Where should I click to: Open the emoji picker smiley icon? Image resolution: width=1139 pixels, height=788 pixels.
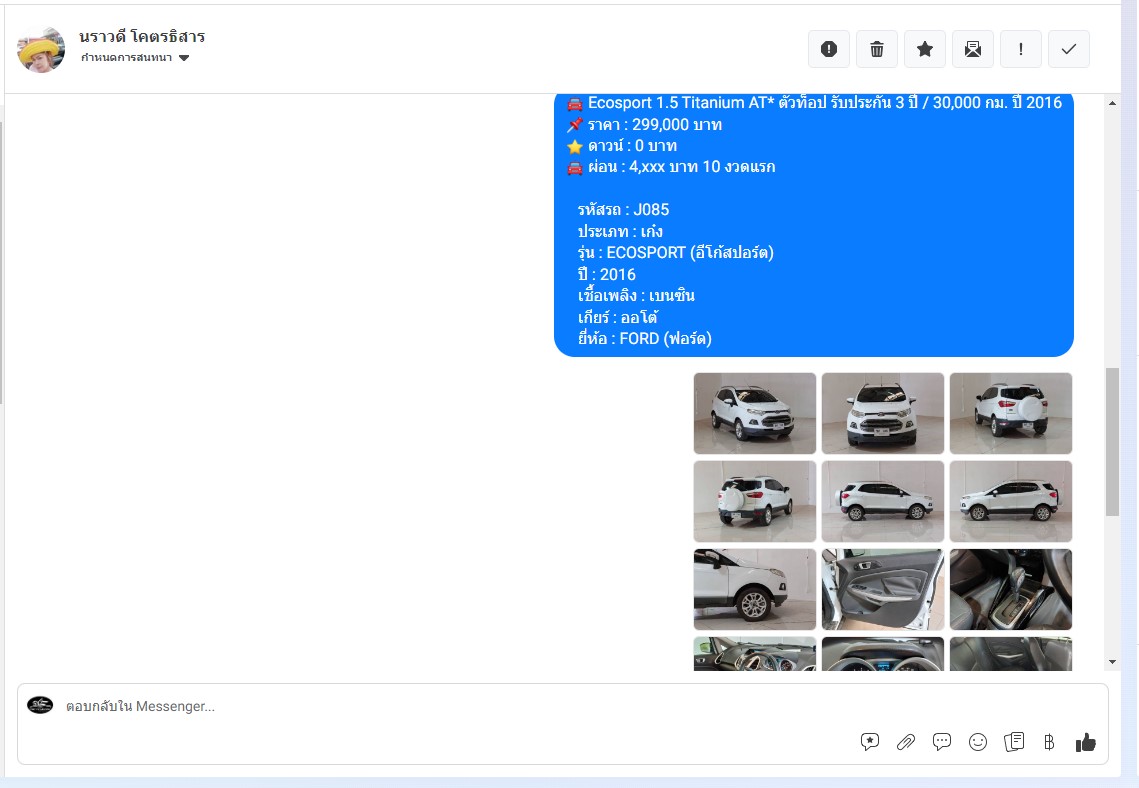point(978,742)
